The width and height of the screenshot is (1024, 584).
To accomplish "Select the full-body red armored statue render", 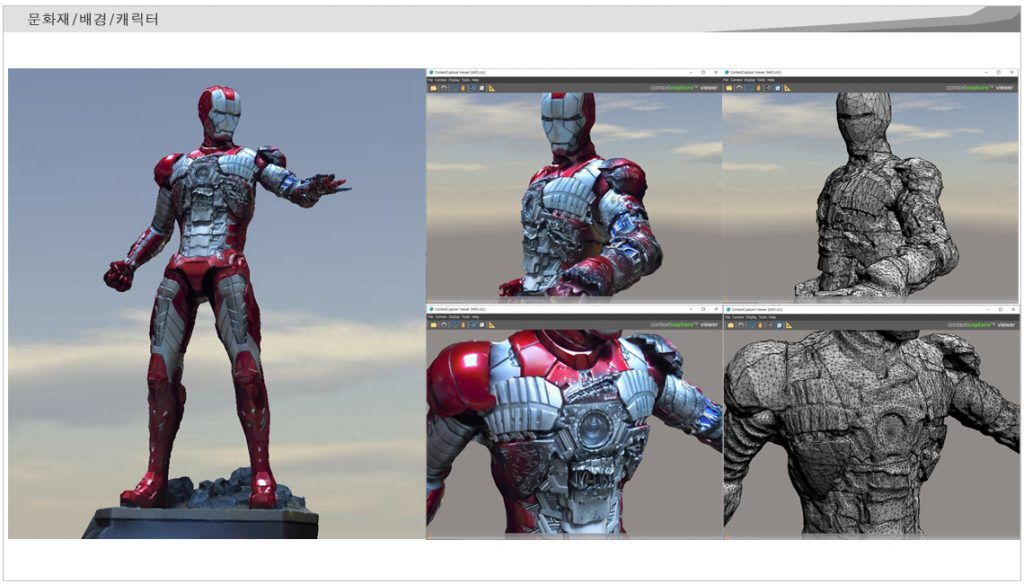I will (x=217, y=304).
